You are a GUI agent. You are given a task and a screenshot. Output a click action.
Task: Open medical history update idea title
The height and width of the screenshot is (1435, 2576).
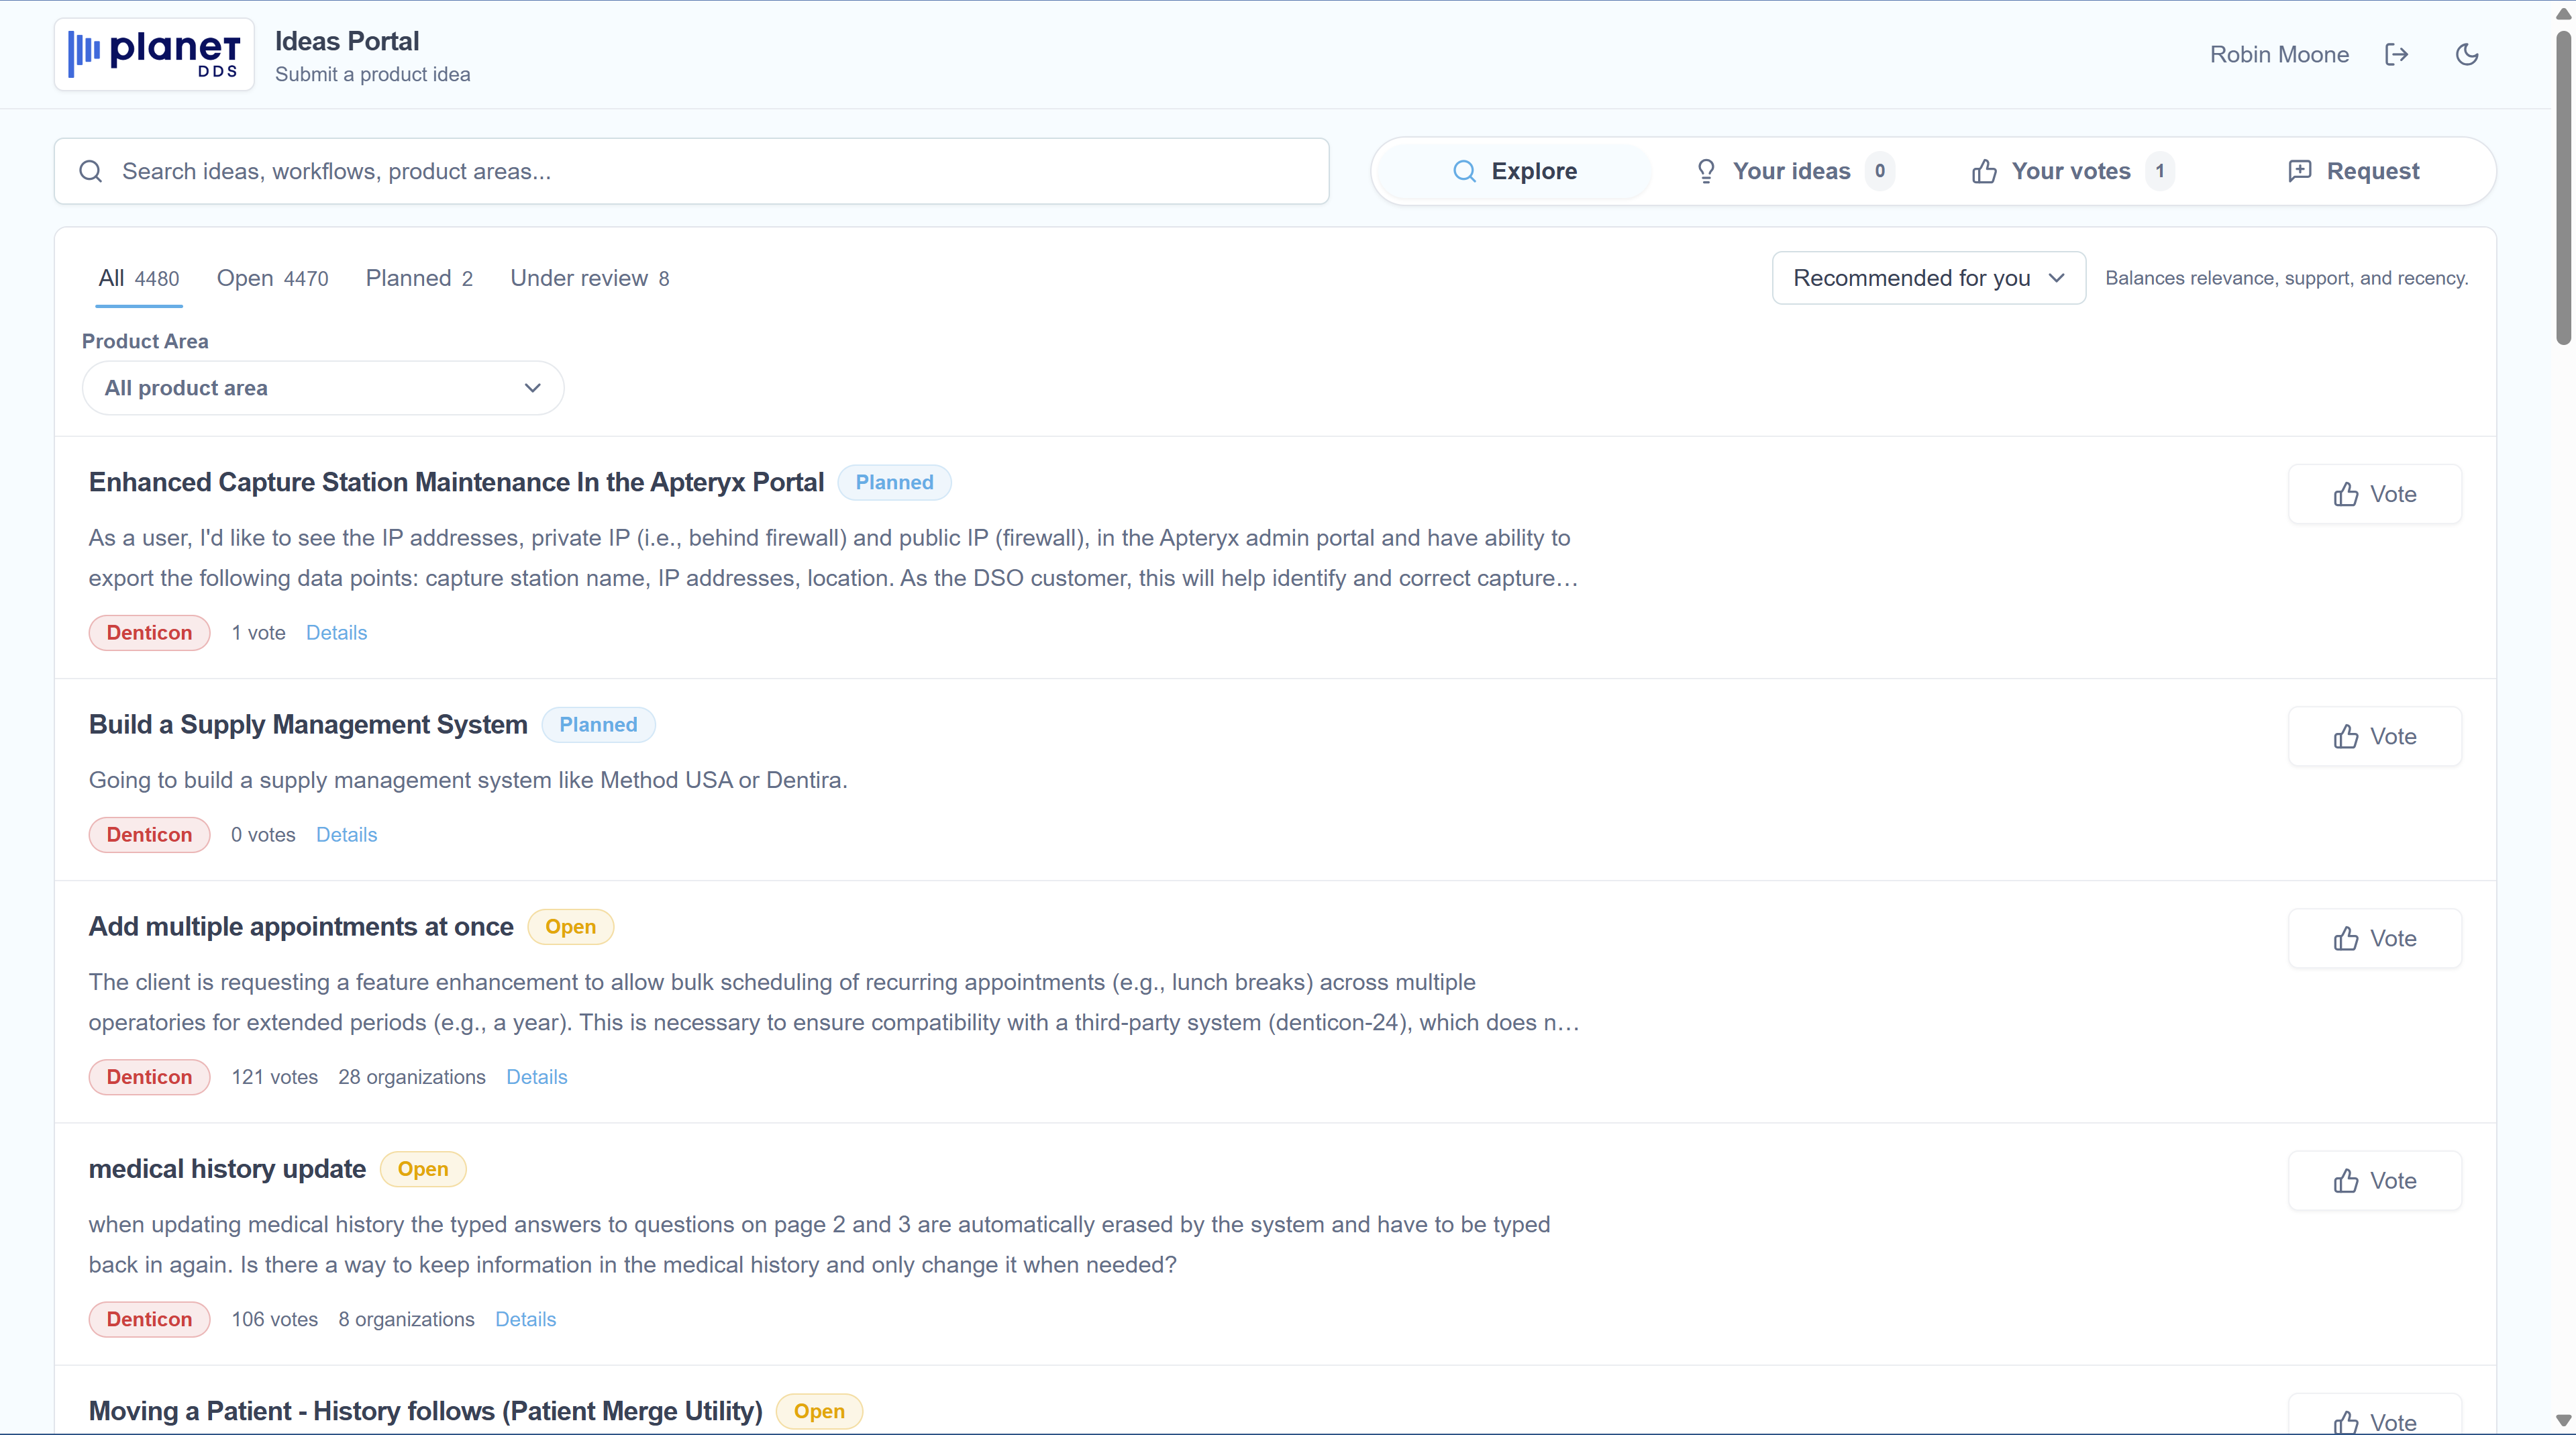tap(227, 1169)
